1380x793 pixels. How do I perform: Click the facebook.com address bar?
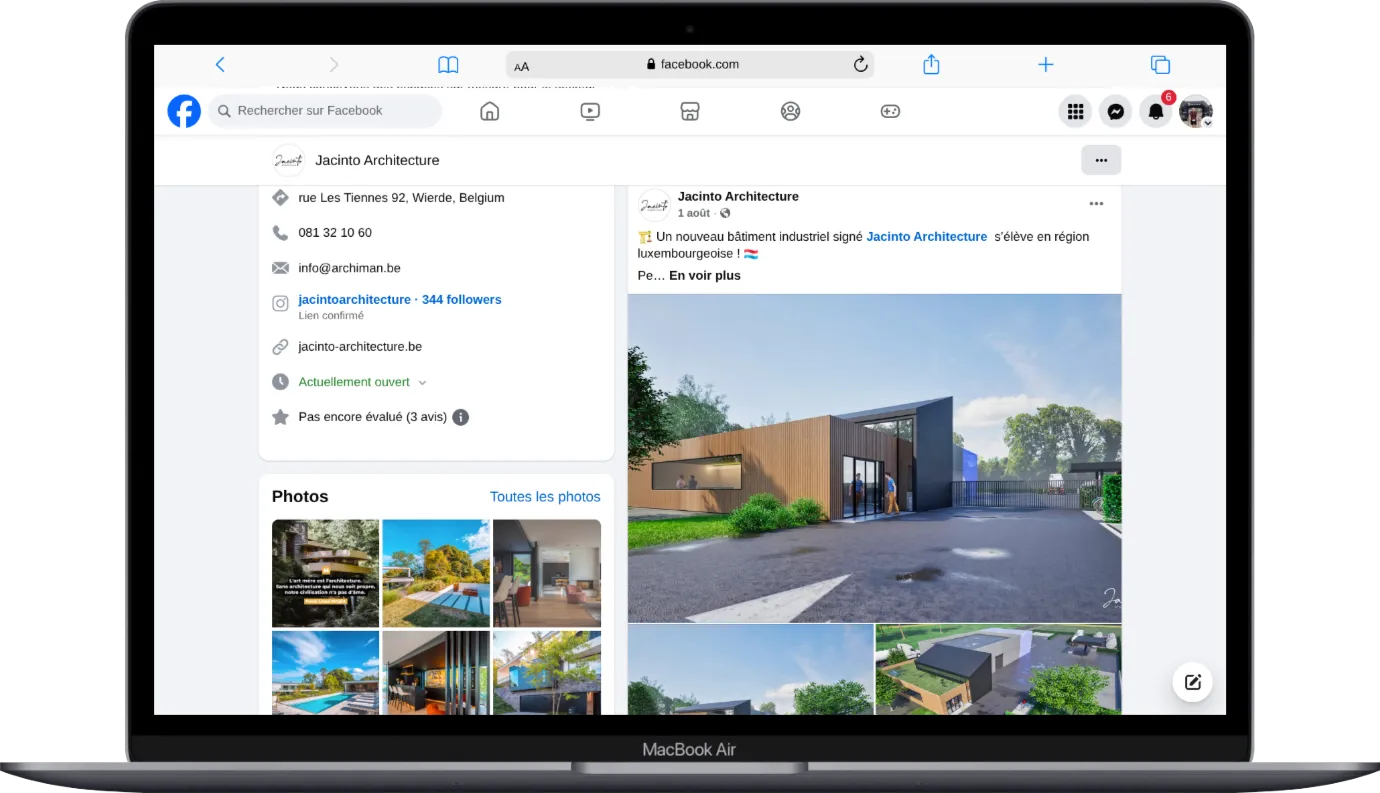(x=690, y=64)
